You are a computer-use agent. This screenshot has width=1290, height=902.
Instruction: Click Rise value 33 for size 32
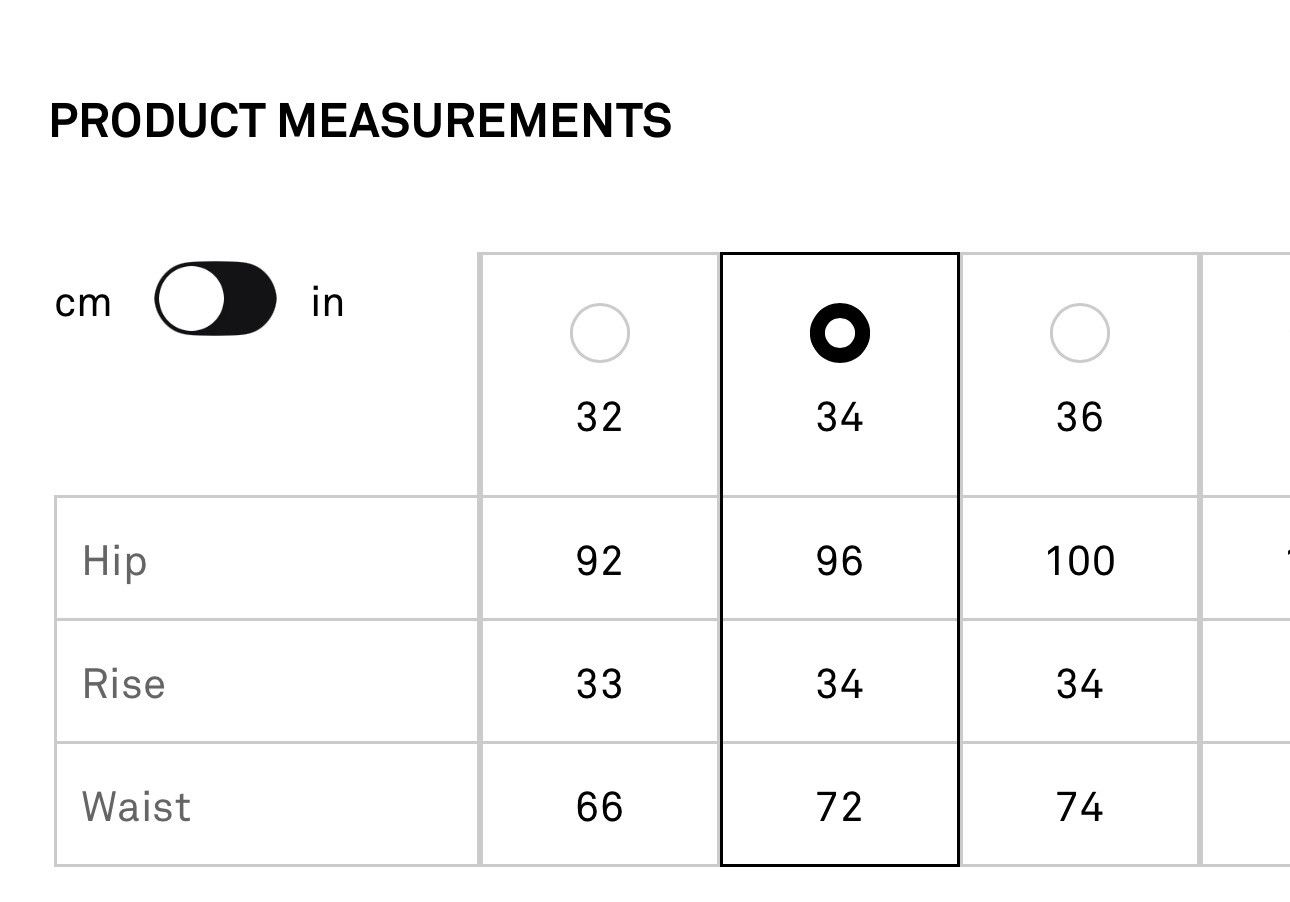tap(600, 684)
